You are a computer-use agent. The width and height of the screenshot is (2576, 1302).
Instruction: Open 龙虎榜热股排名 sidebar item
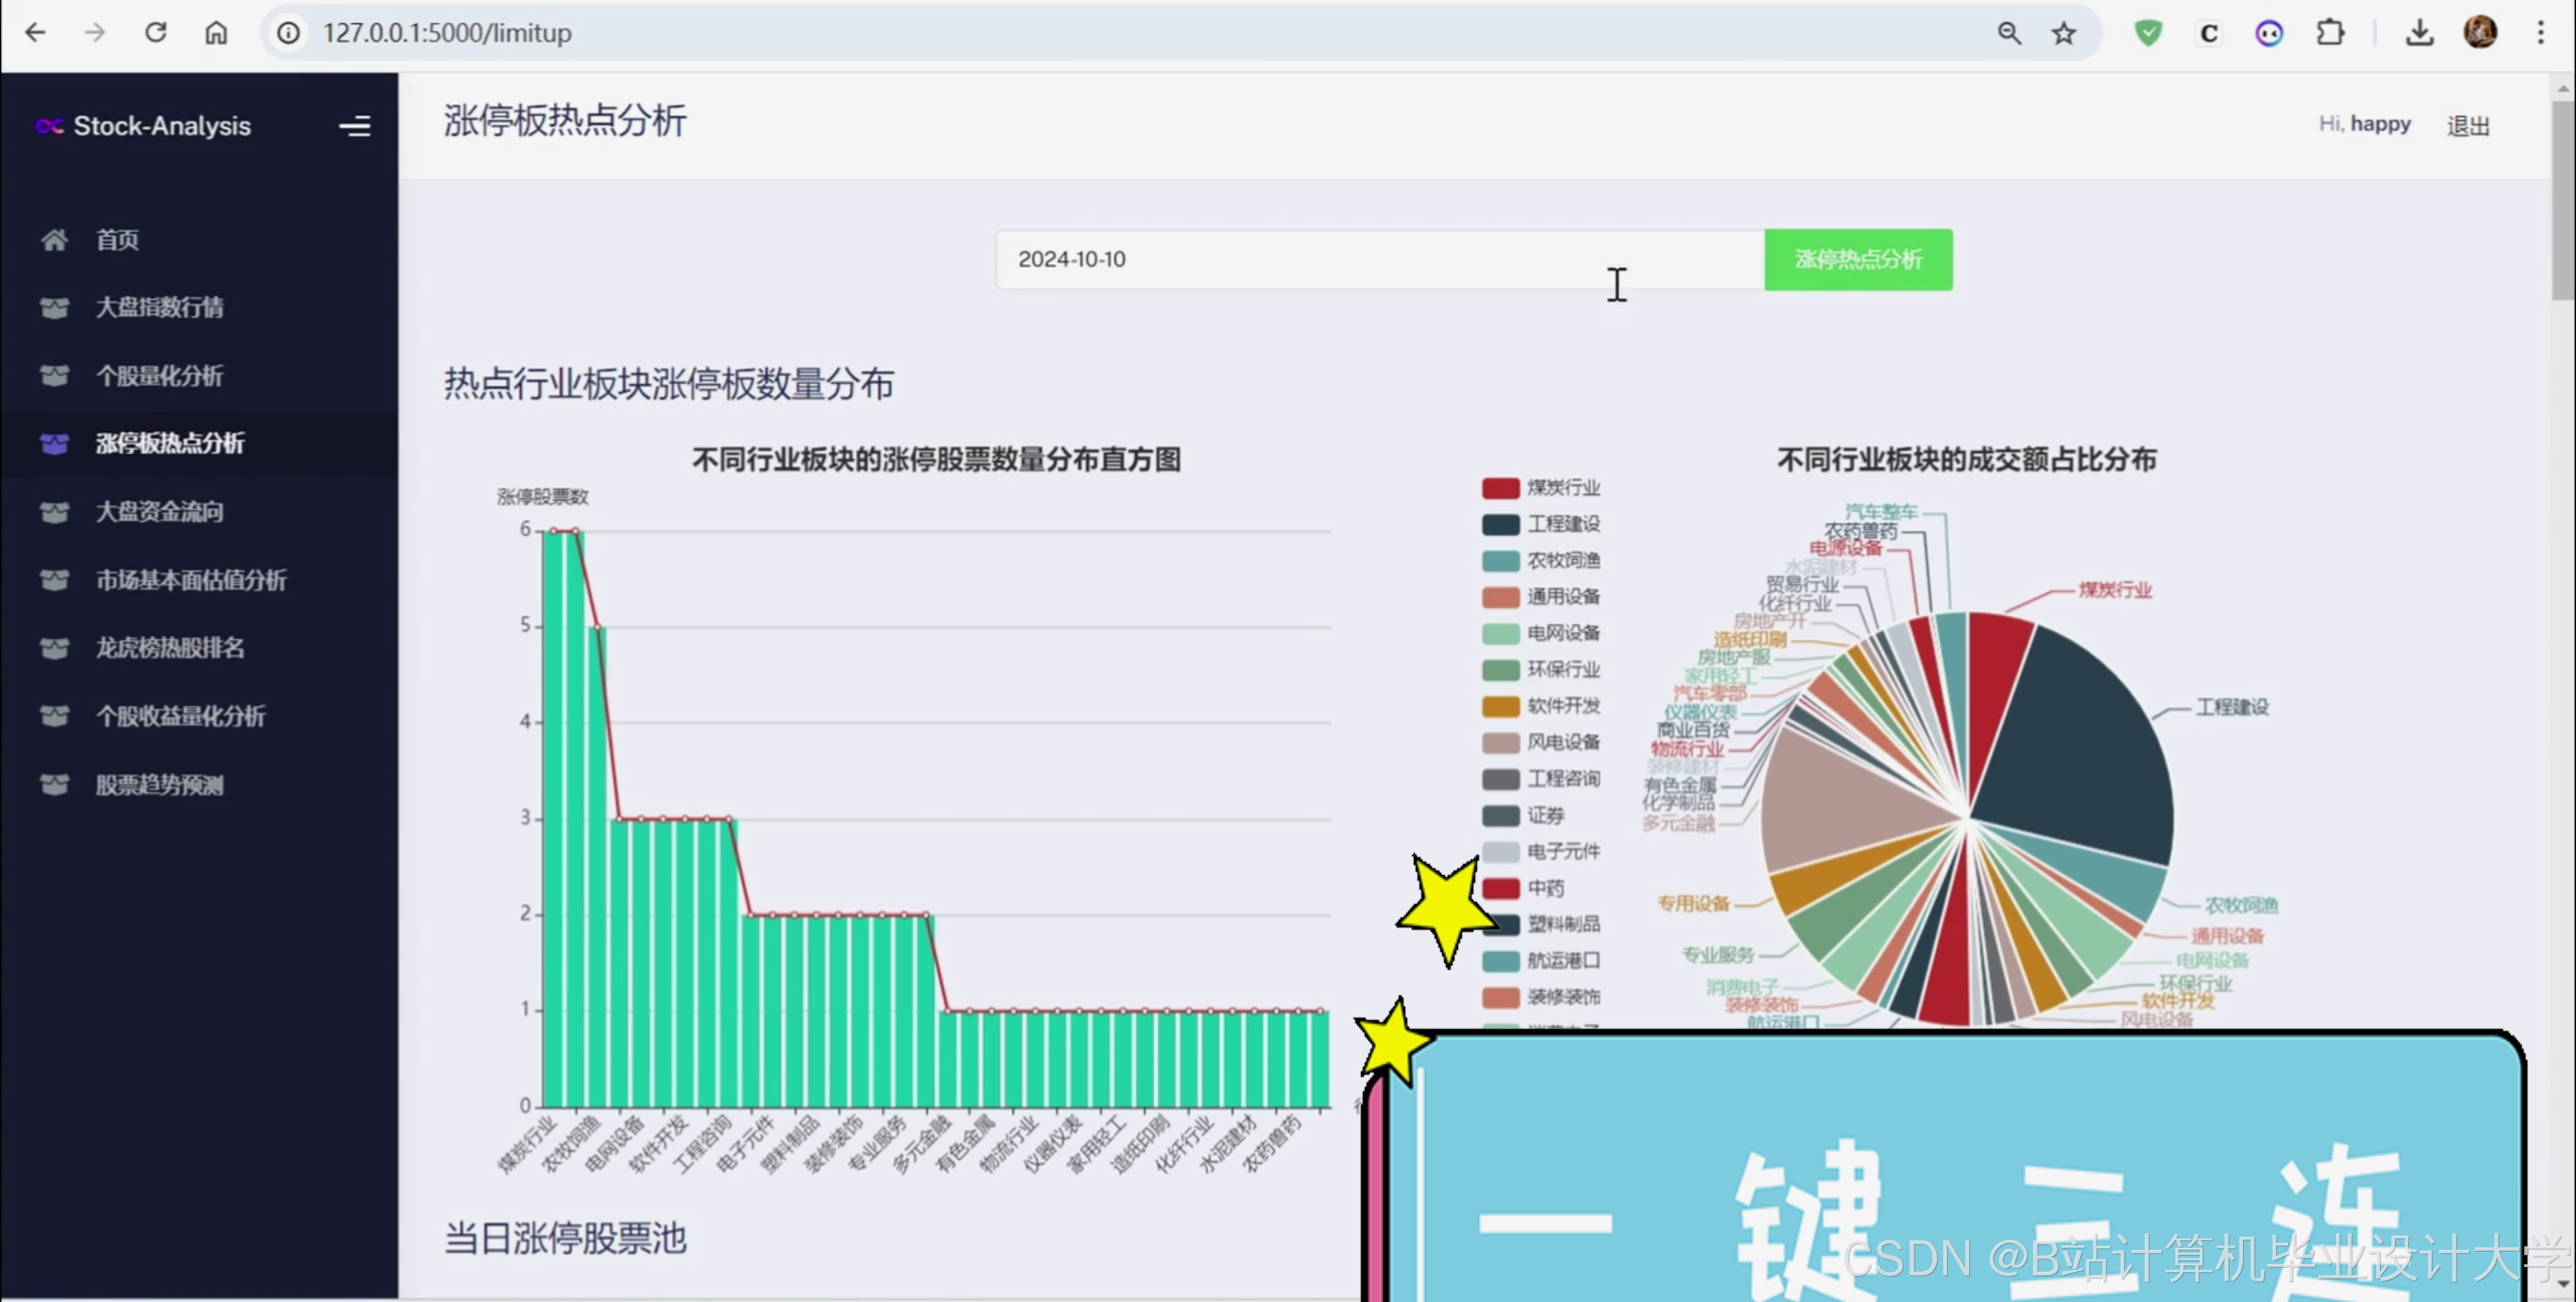(x=169, y=648)
